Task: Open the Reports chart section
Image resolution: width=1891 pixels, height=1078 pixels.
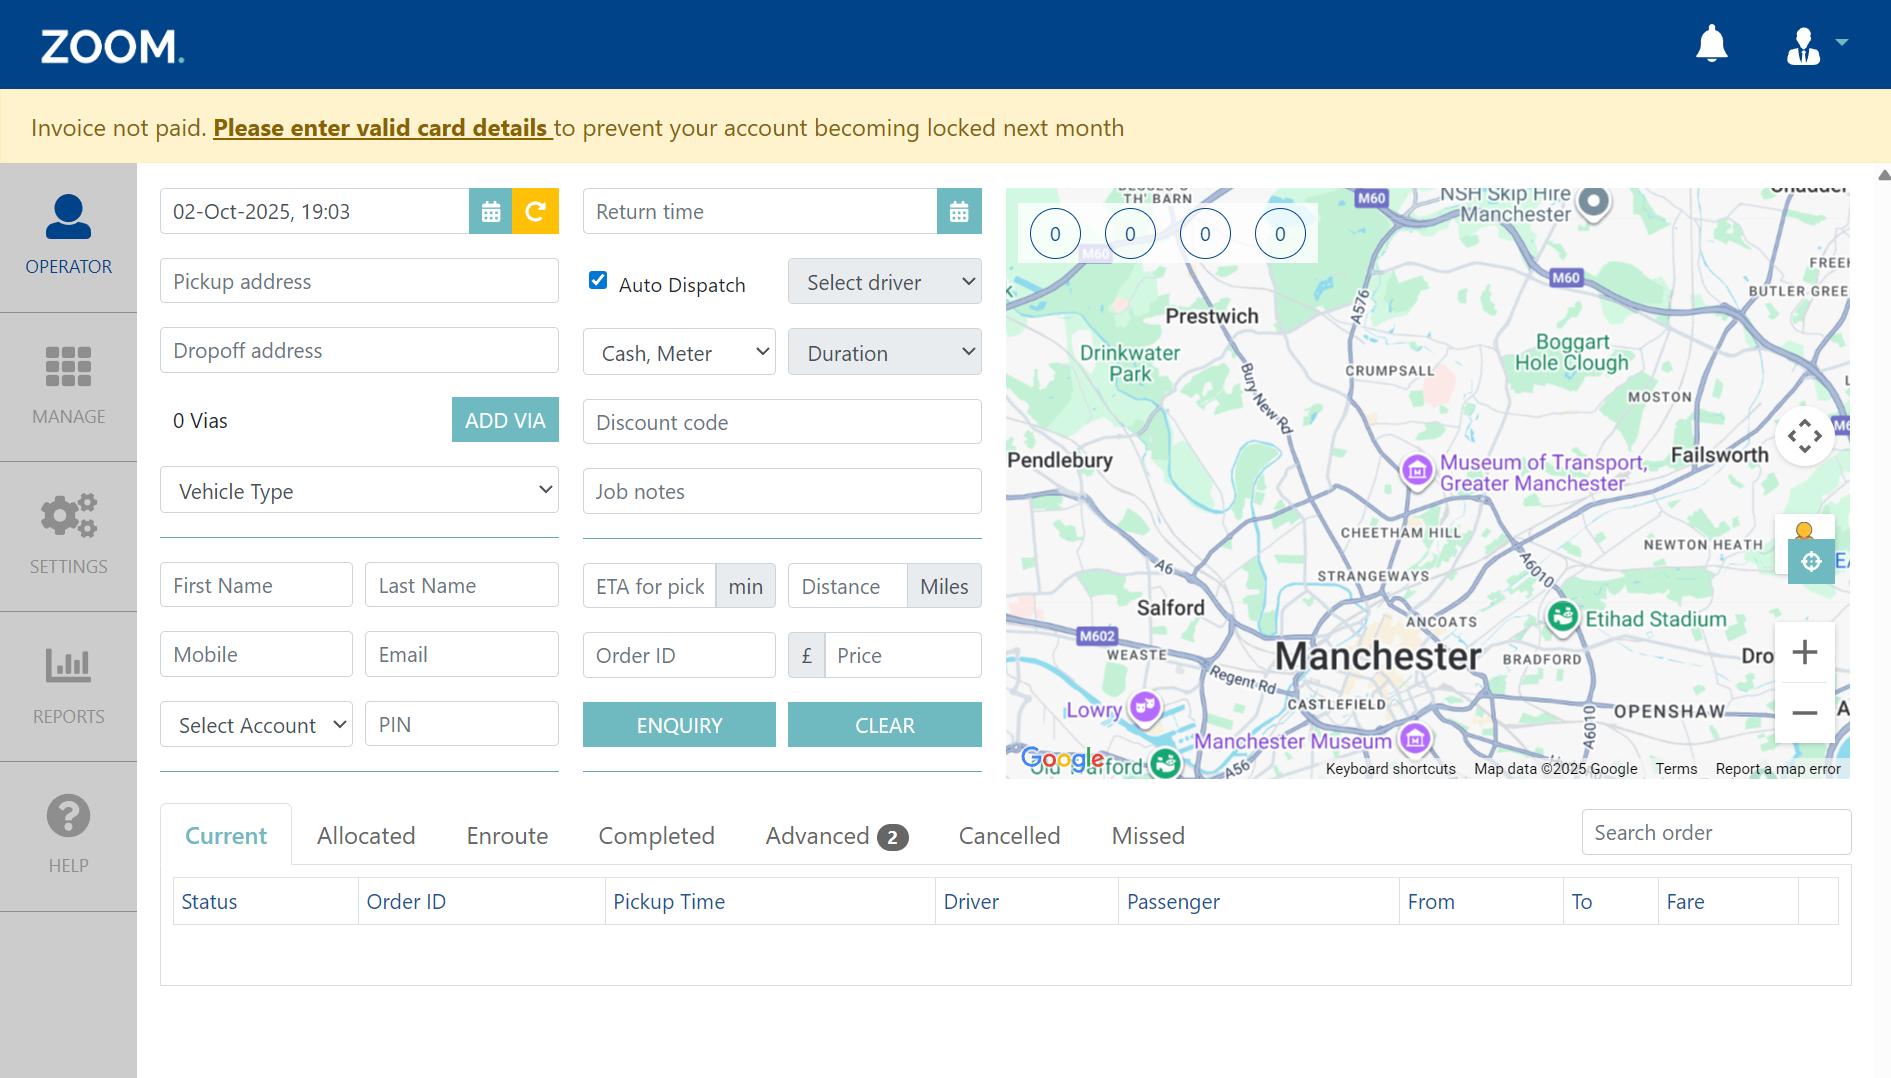Action: point(68,687)
